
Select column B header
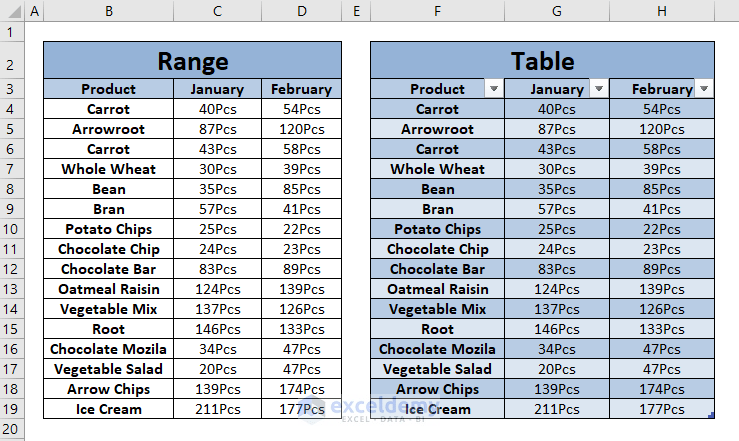[x=108, y=11]
